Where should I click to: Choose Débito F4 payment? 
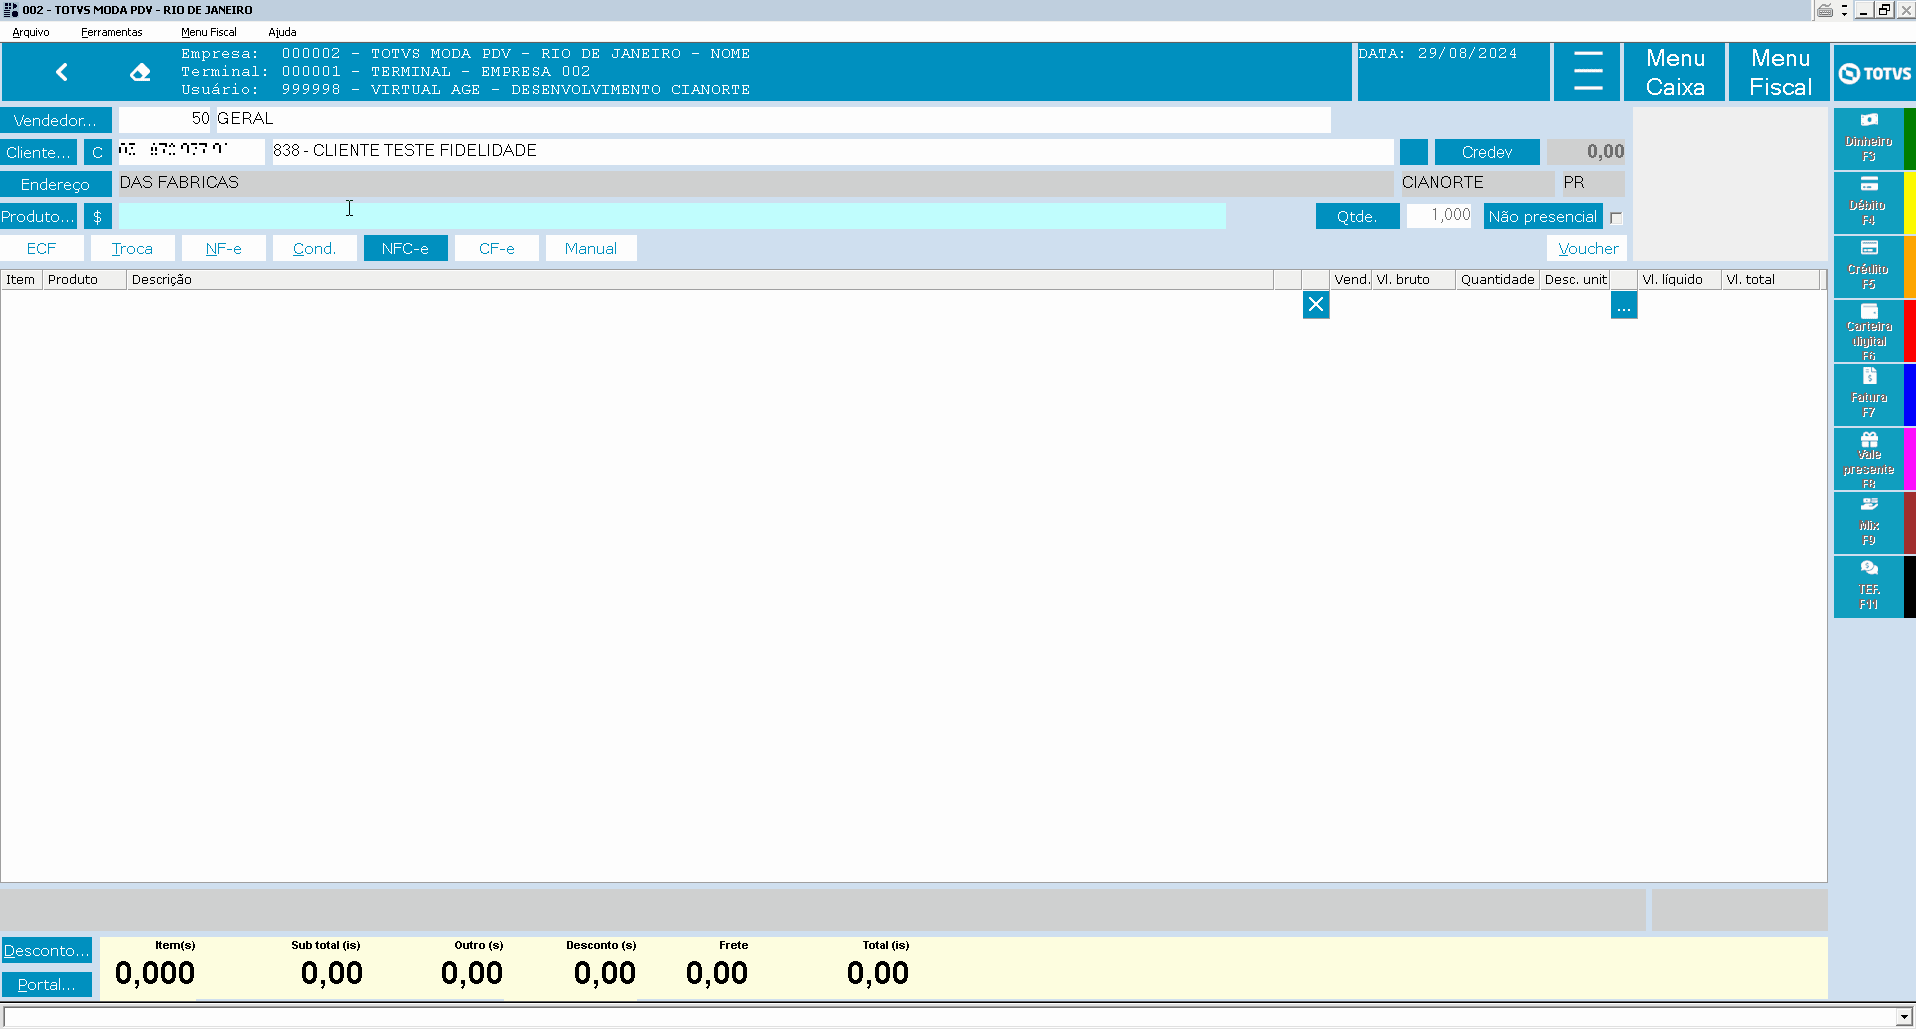(x=1868, y=202)
